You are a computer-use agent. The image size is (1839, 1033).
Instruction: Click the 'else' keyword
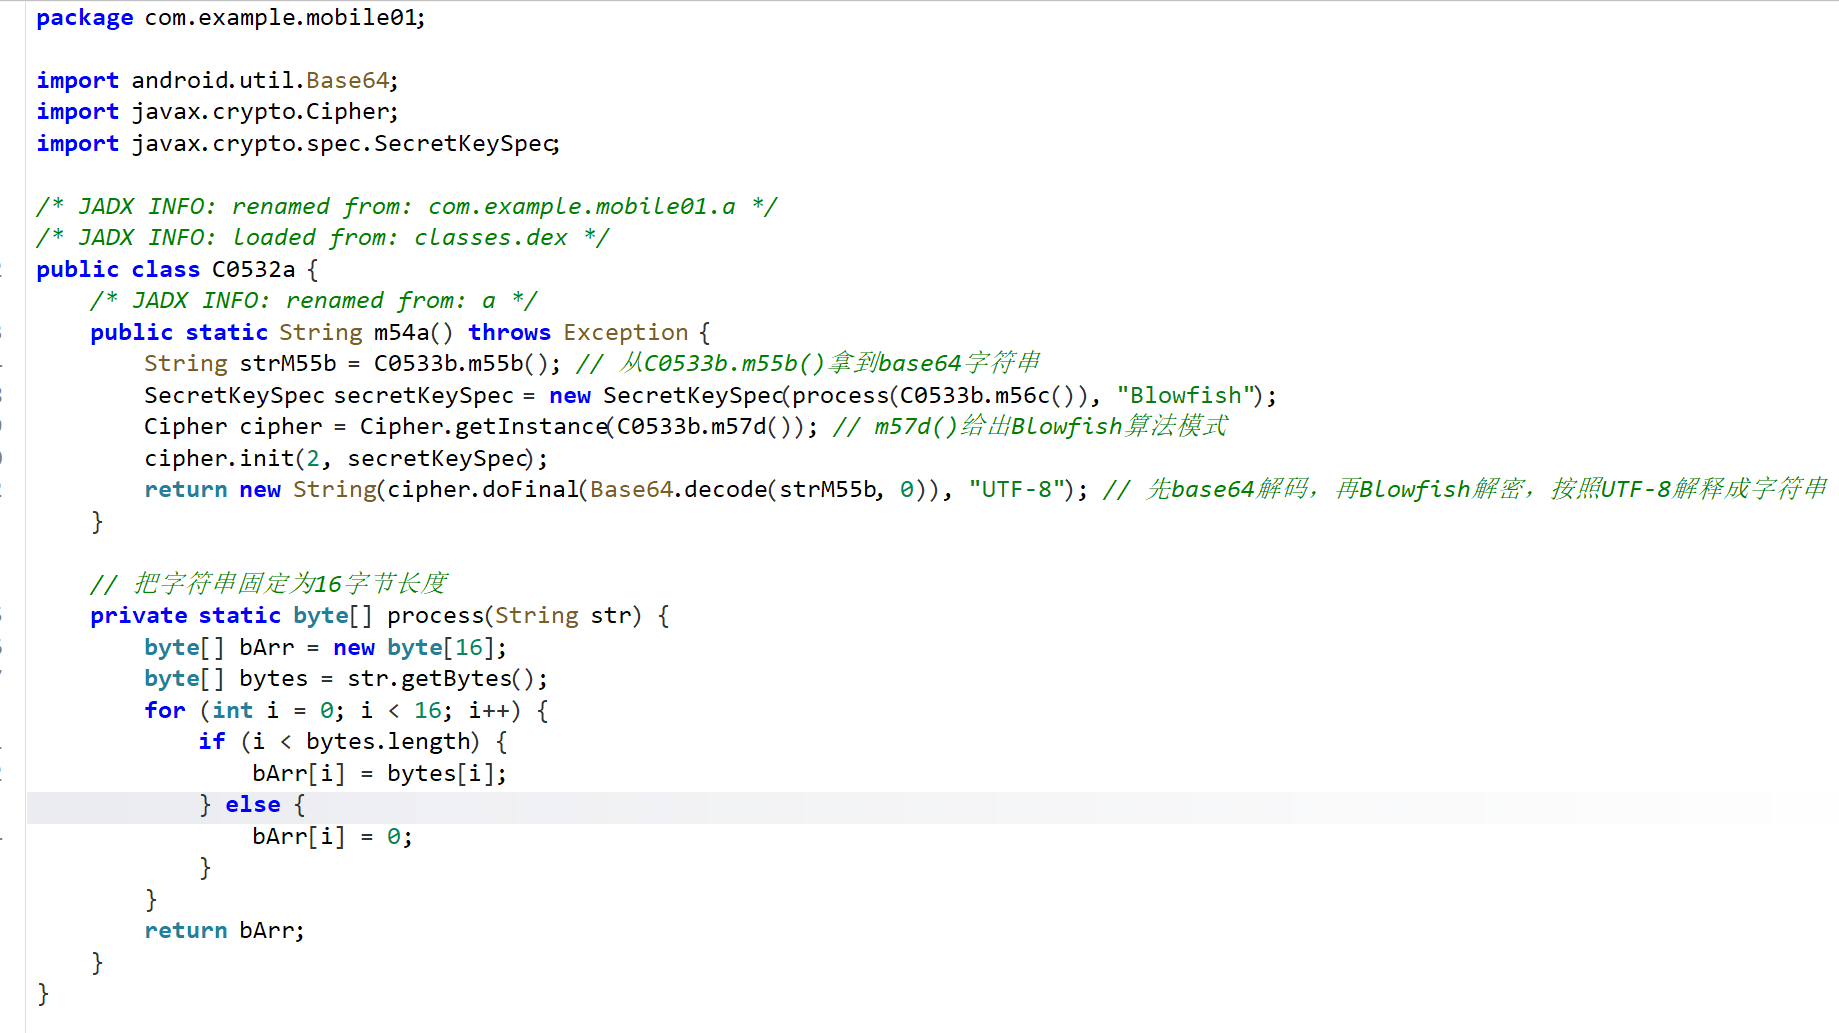[x=253, y=804]
